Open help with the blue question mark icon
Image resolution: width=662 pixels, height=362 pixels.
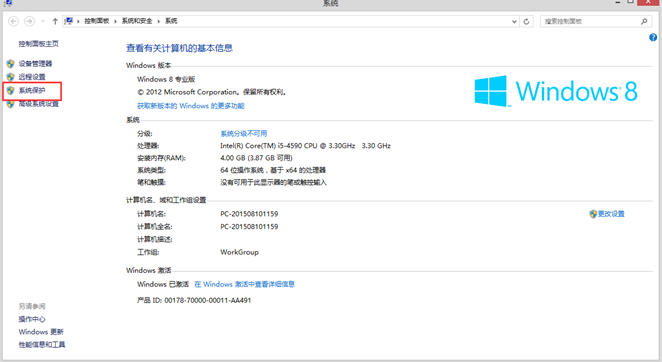[653, 38]
